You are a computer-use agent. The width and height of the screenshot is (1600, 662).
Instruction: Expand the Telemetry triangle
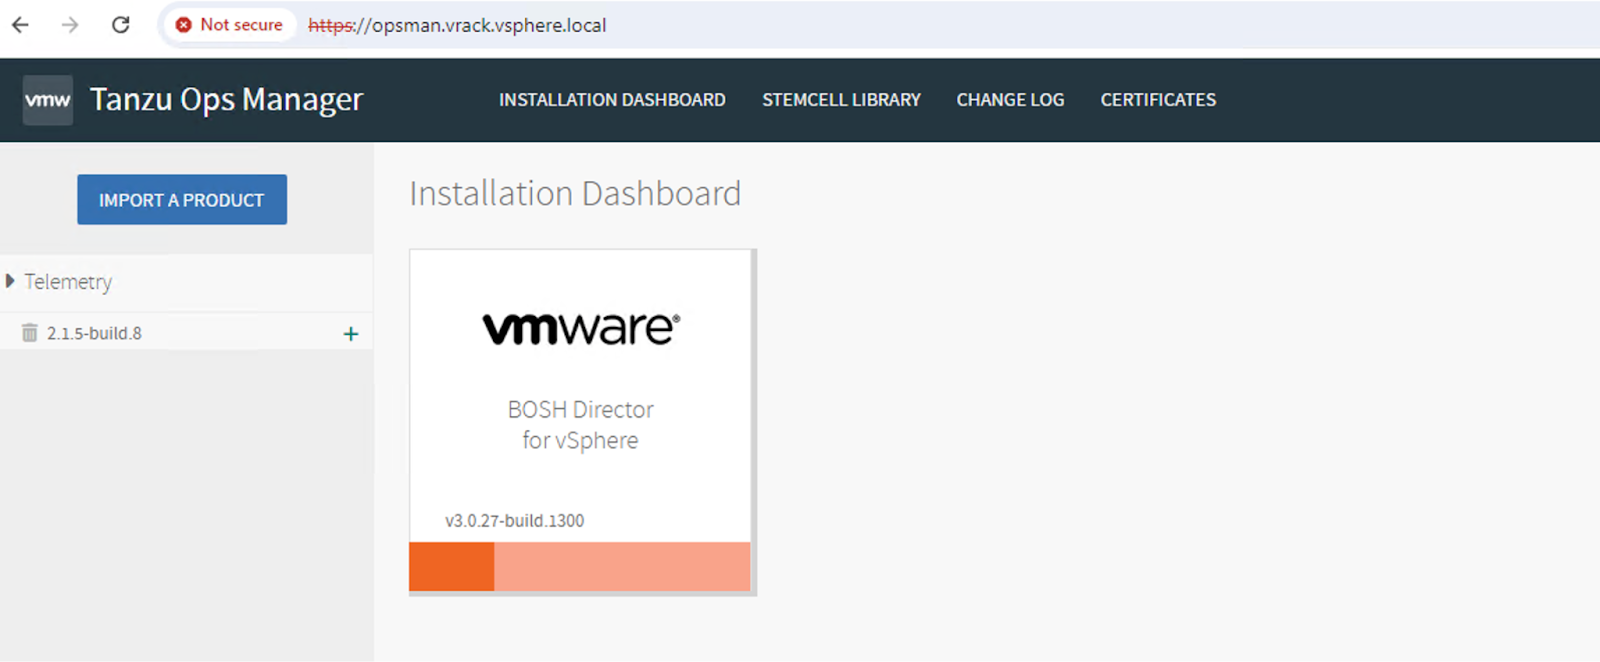[x=10, y=281]
